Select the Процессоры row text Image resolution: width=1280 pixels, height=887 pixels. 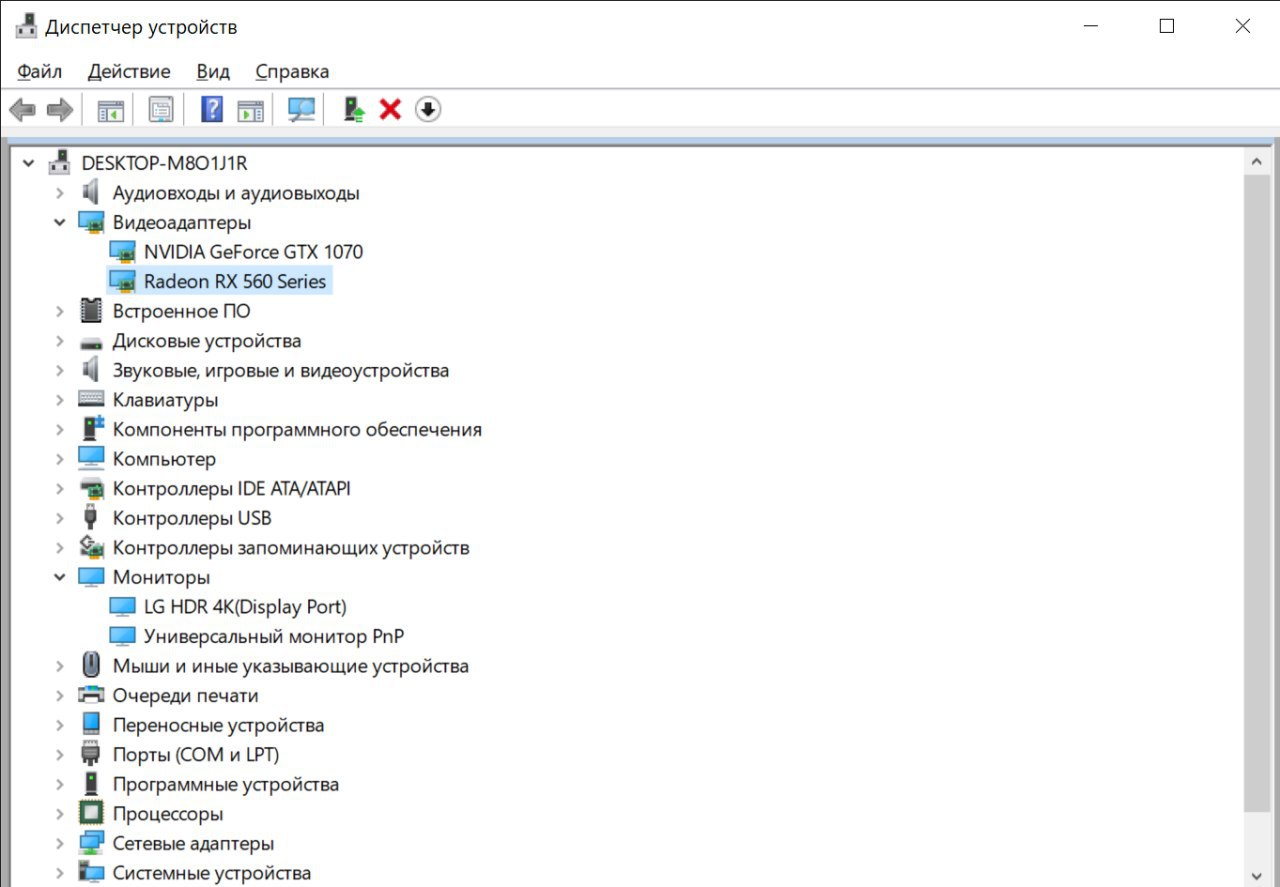(x=168, y=814)
